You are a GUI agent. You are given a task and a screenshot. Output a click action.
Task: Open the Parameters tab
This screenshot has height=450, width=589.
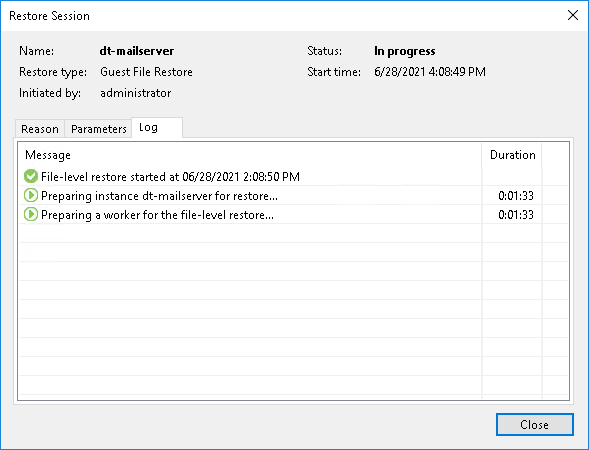(x=98, y=129)
